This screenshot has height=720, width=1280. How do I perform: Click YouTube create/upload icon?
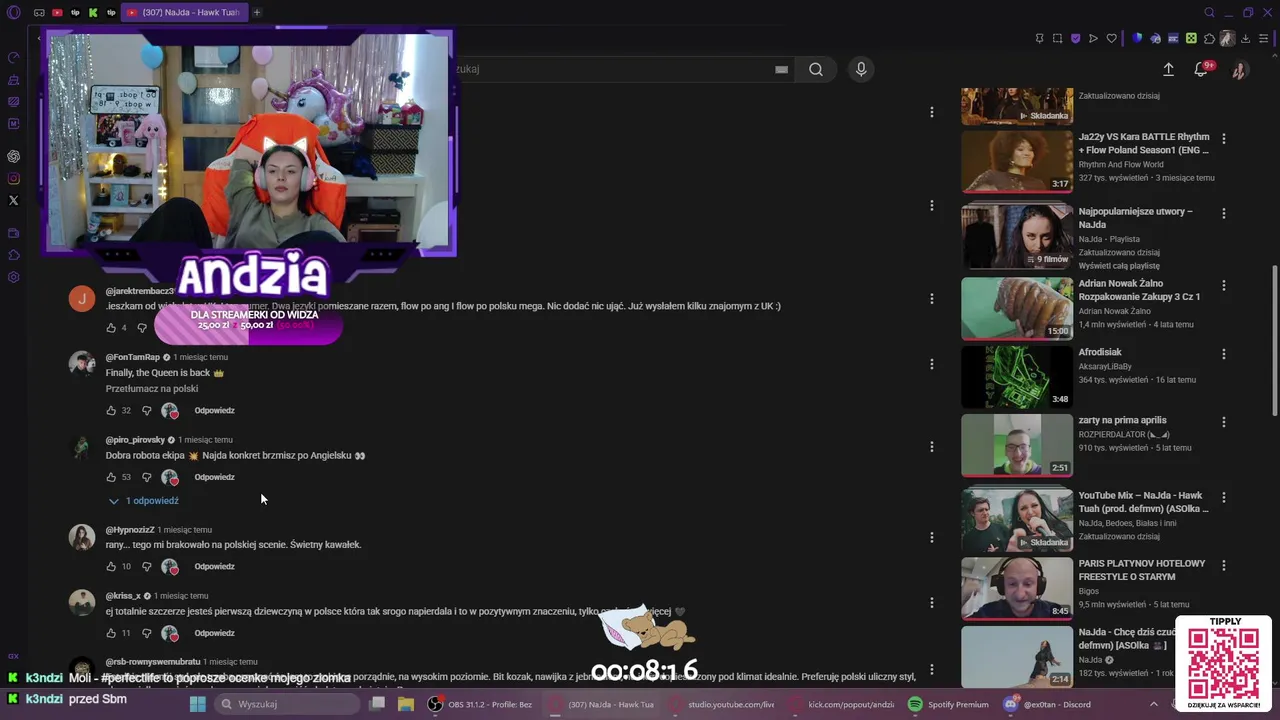point(1168,69)
